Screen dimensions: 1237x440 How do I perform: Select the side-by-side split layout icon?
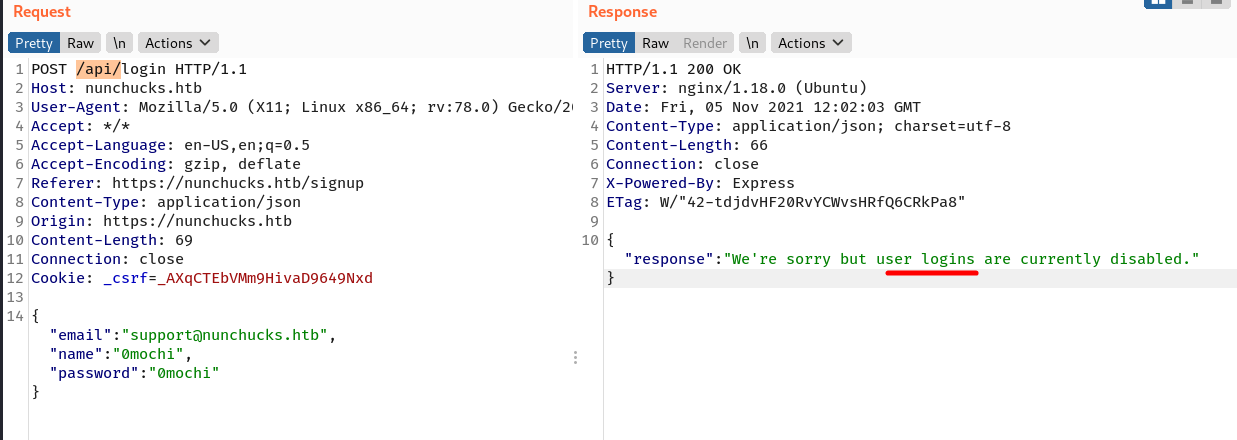coord(1158,3)
